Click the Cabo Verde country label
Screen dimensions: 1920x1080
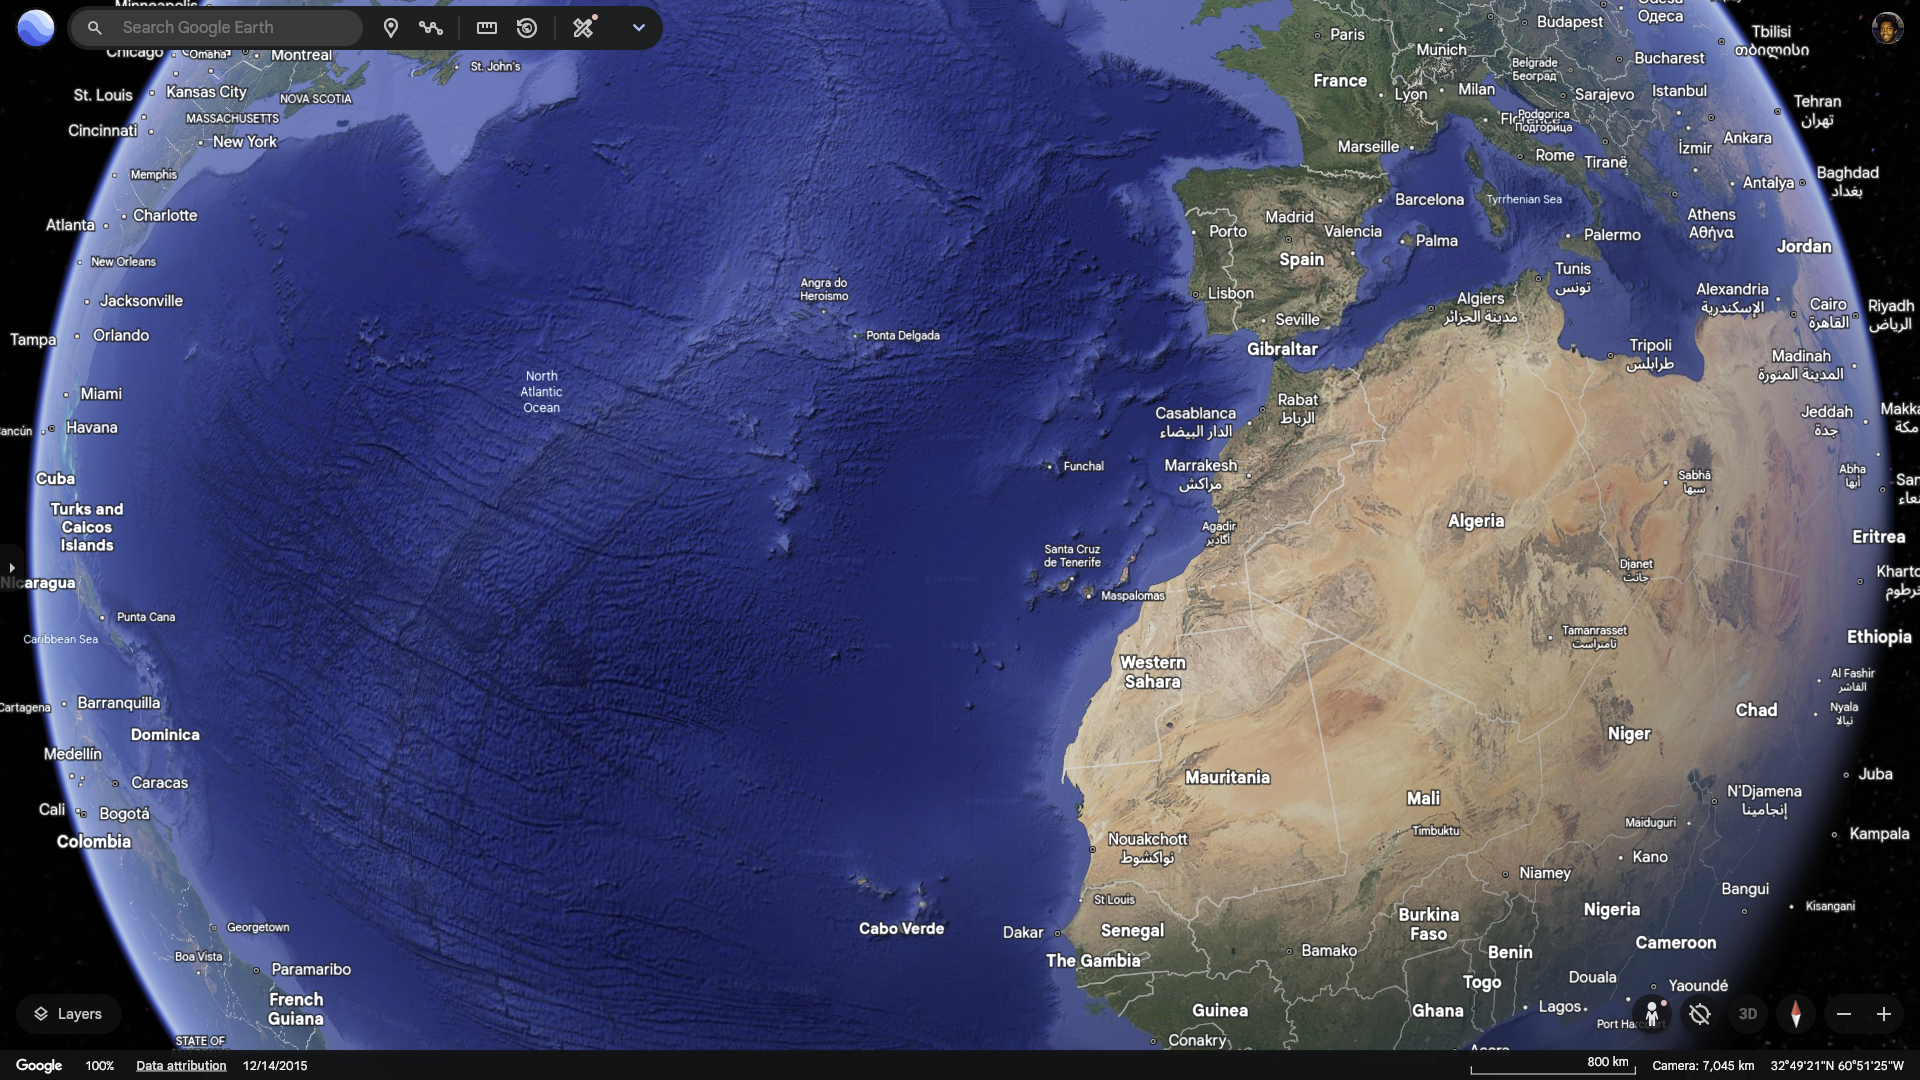(901, 929)
